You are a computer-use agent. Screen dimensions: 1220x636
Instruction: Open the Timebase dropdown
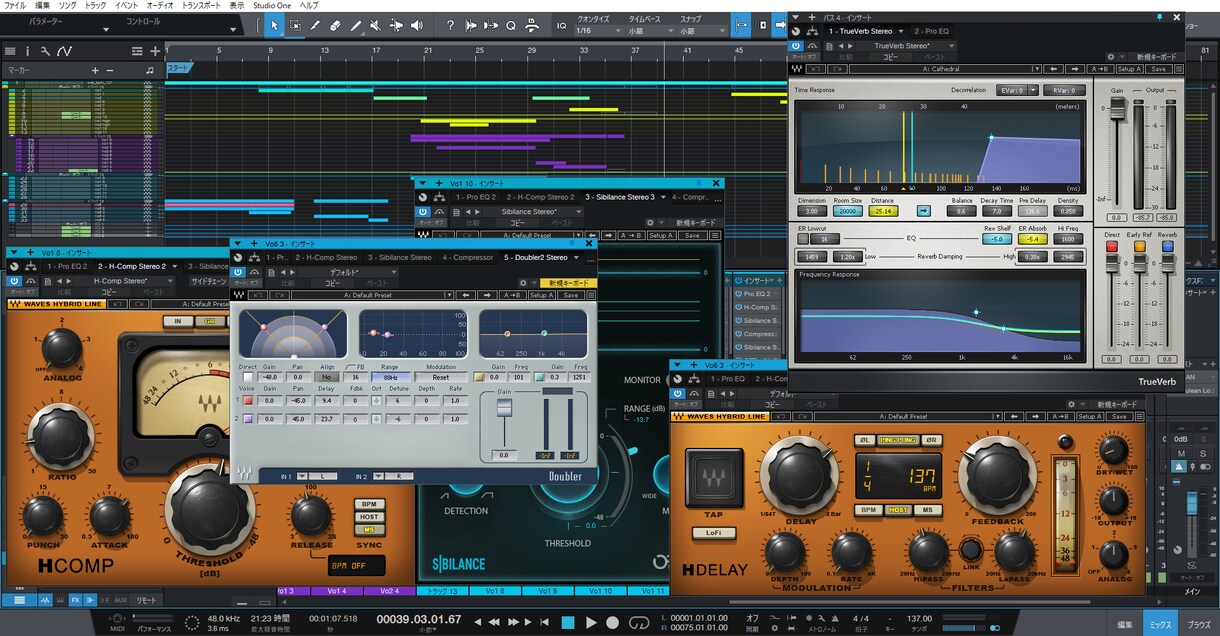[x=650, y=31]
